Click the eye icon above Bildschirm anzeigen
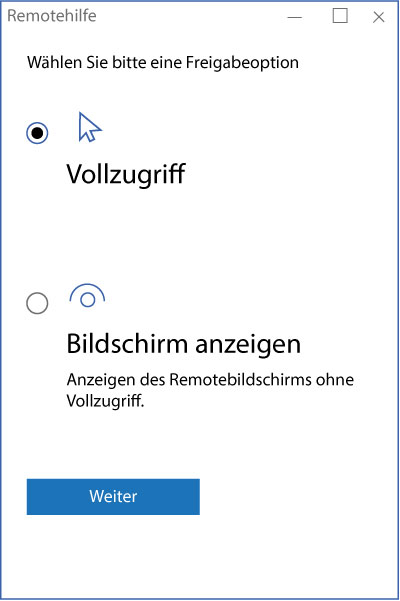400x601 pixels. (x=87, y=296)
